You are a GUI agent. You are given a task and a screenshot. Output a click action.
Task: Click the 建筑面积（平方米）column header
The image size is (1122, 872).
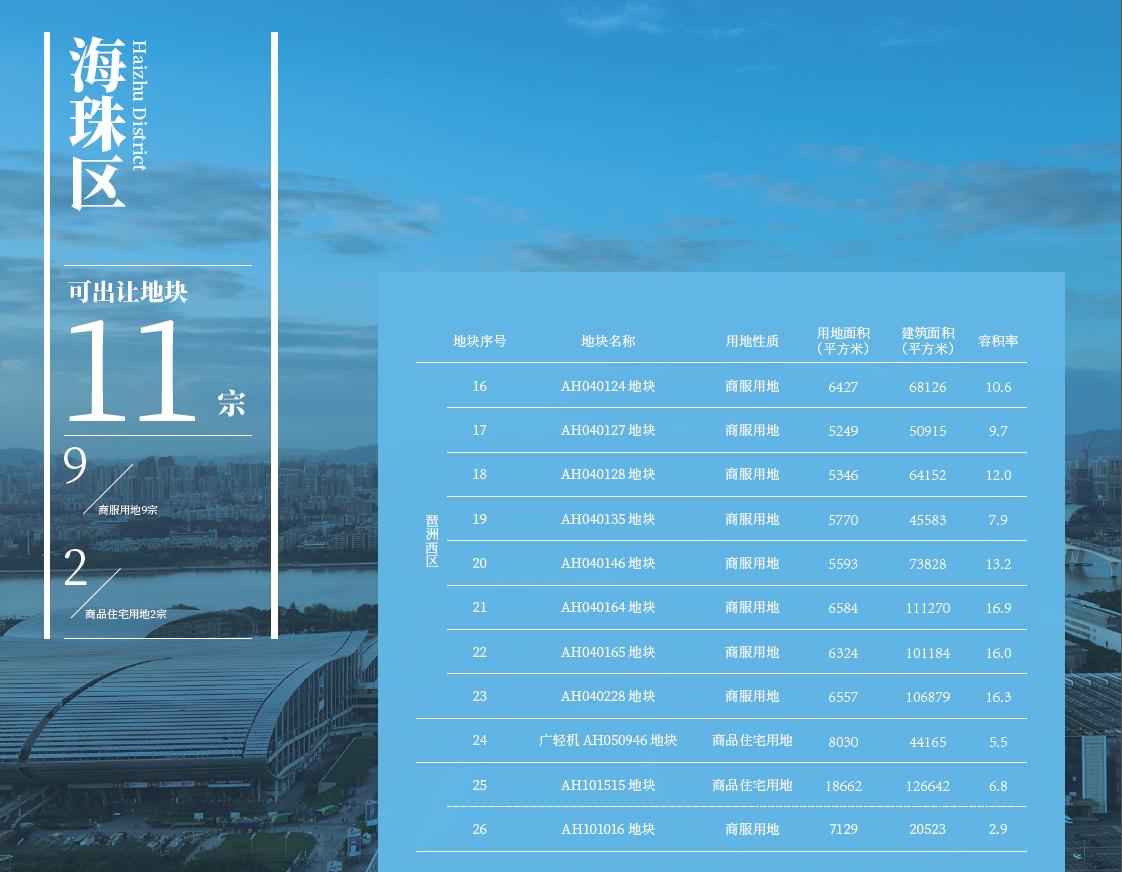(927, 341)
